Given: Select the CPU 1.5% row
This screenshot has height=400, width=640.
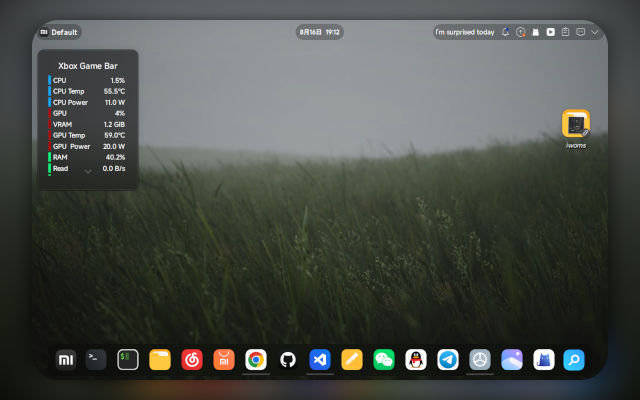Looking at the screenshot, I should point(87,80).
